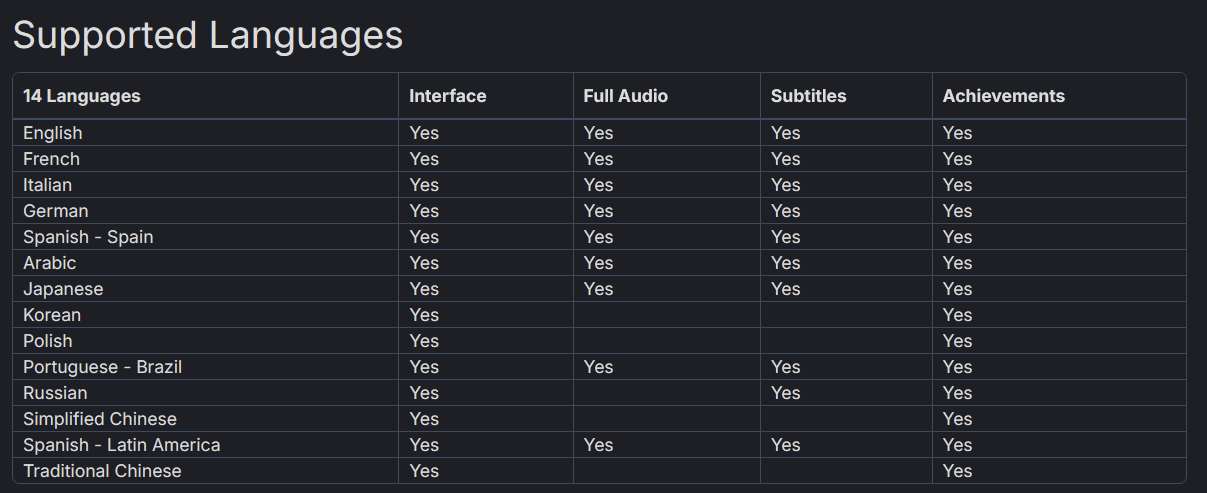Click the Interface Yes for German
1207x493 pixels.
tap(424, 211)
